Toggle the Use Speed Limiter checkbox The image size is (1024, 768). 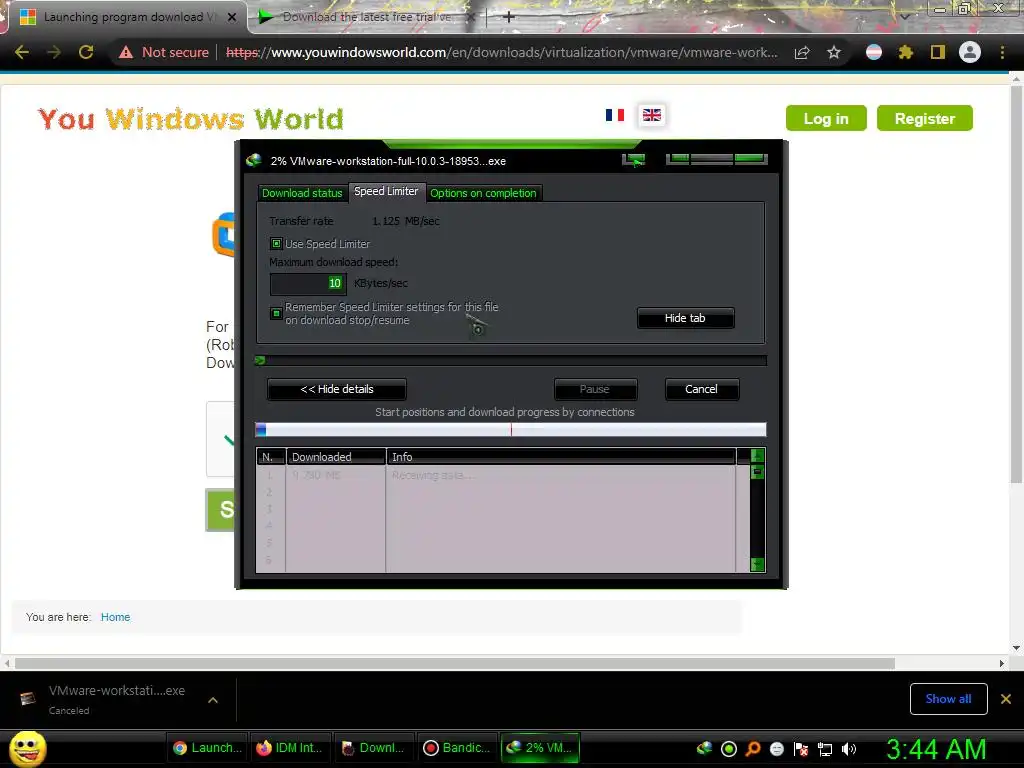click(x=276, y=244)
